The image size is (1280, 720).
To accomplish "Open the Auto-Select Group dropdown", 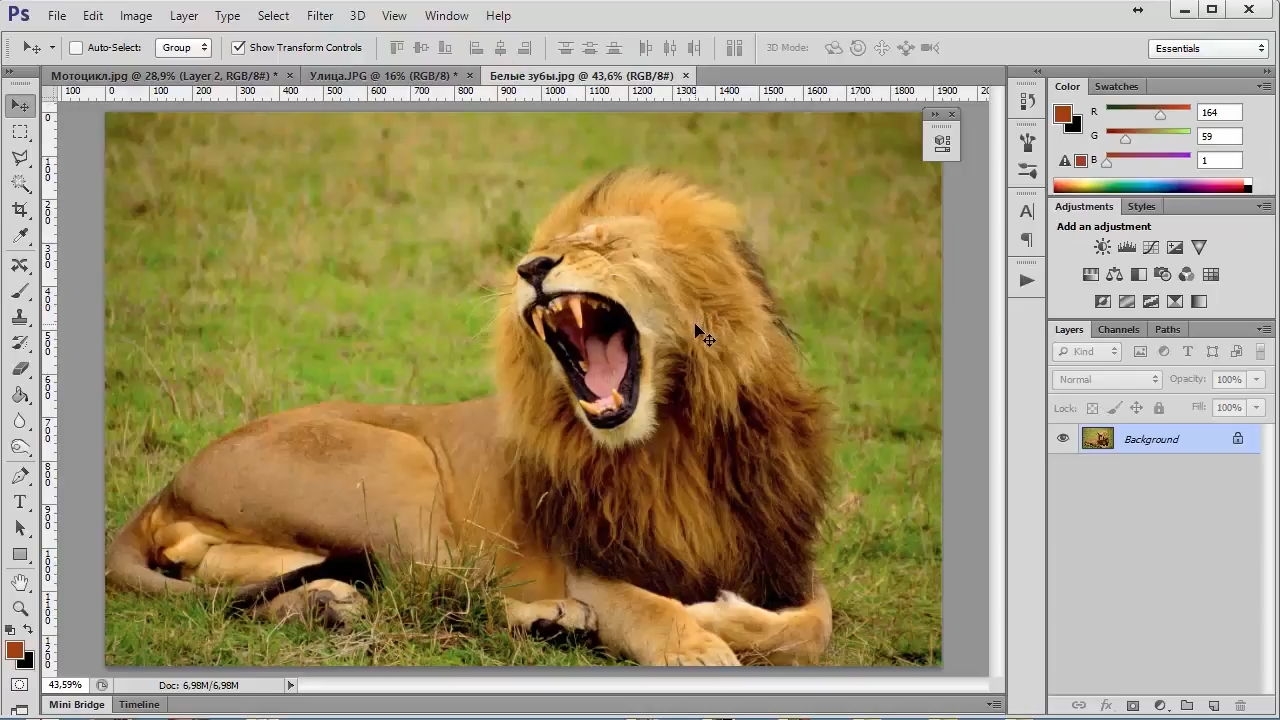I will (x=184, y=47).
